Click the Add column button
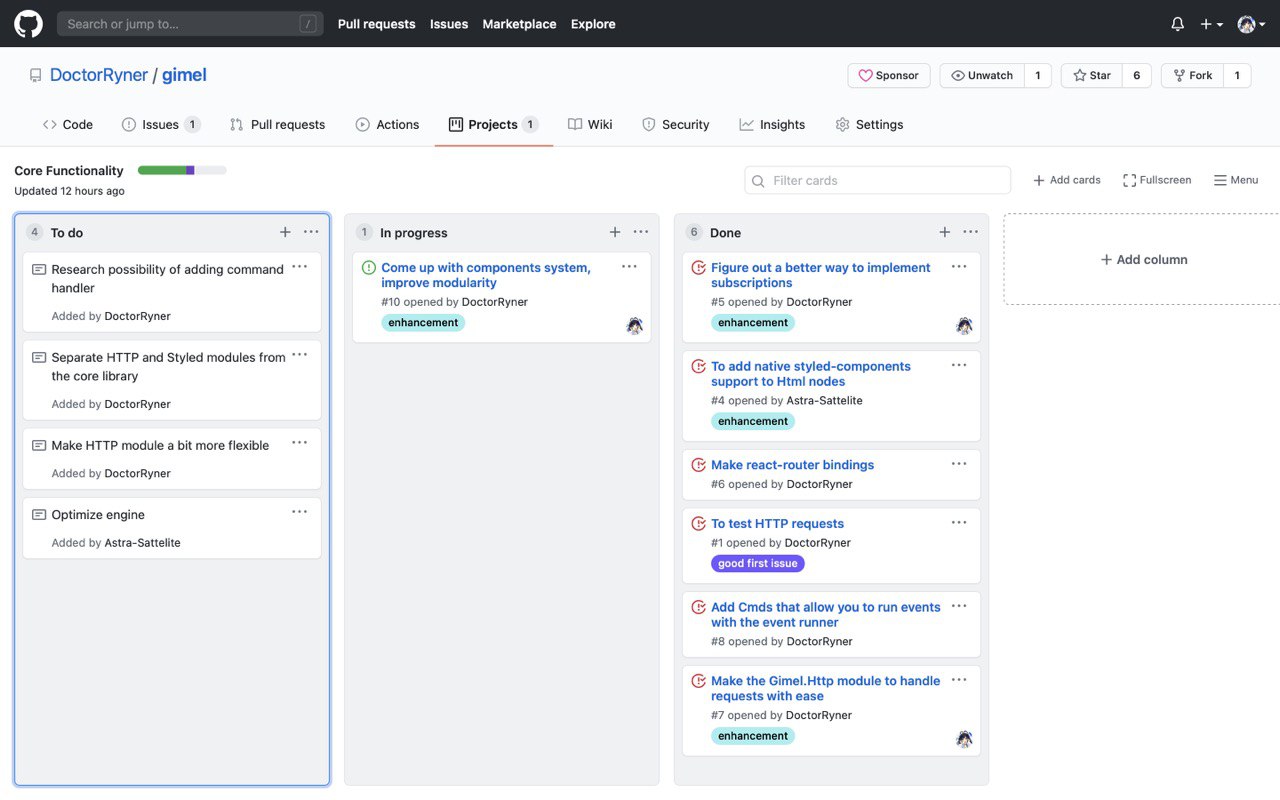 click(1144, 259)
